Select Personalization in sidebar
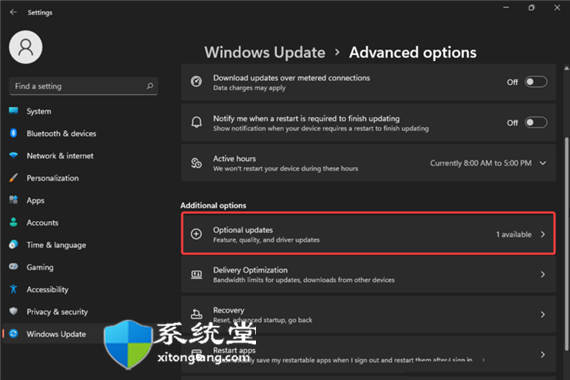The height and width of the screenshot is (380, 570). click(52, 178)
